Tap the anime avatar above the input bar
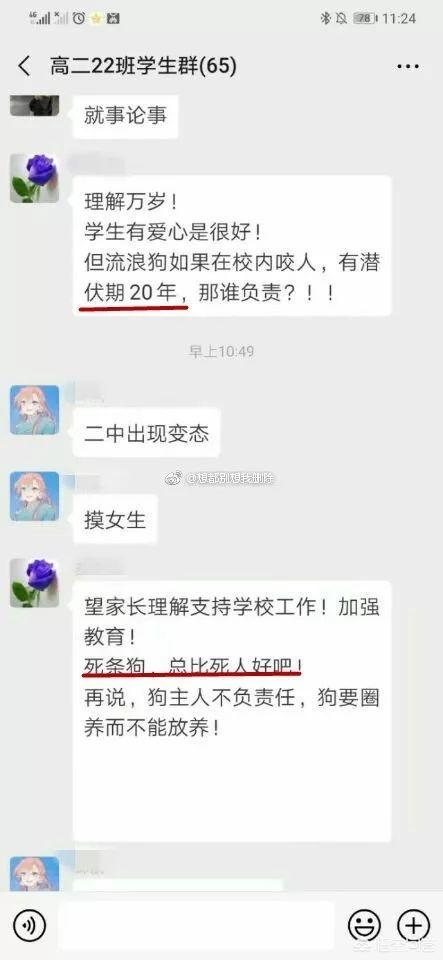Screen dimensions: 443x960 point(35,873)
